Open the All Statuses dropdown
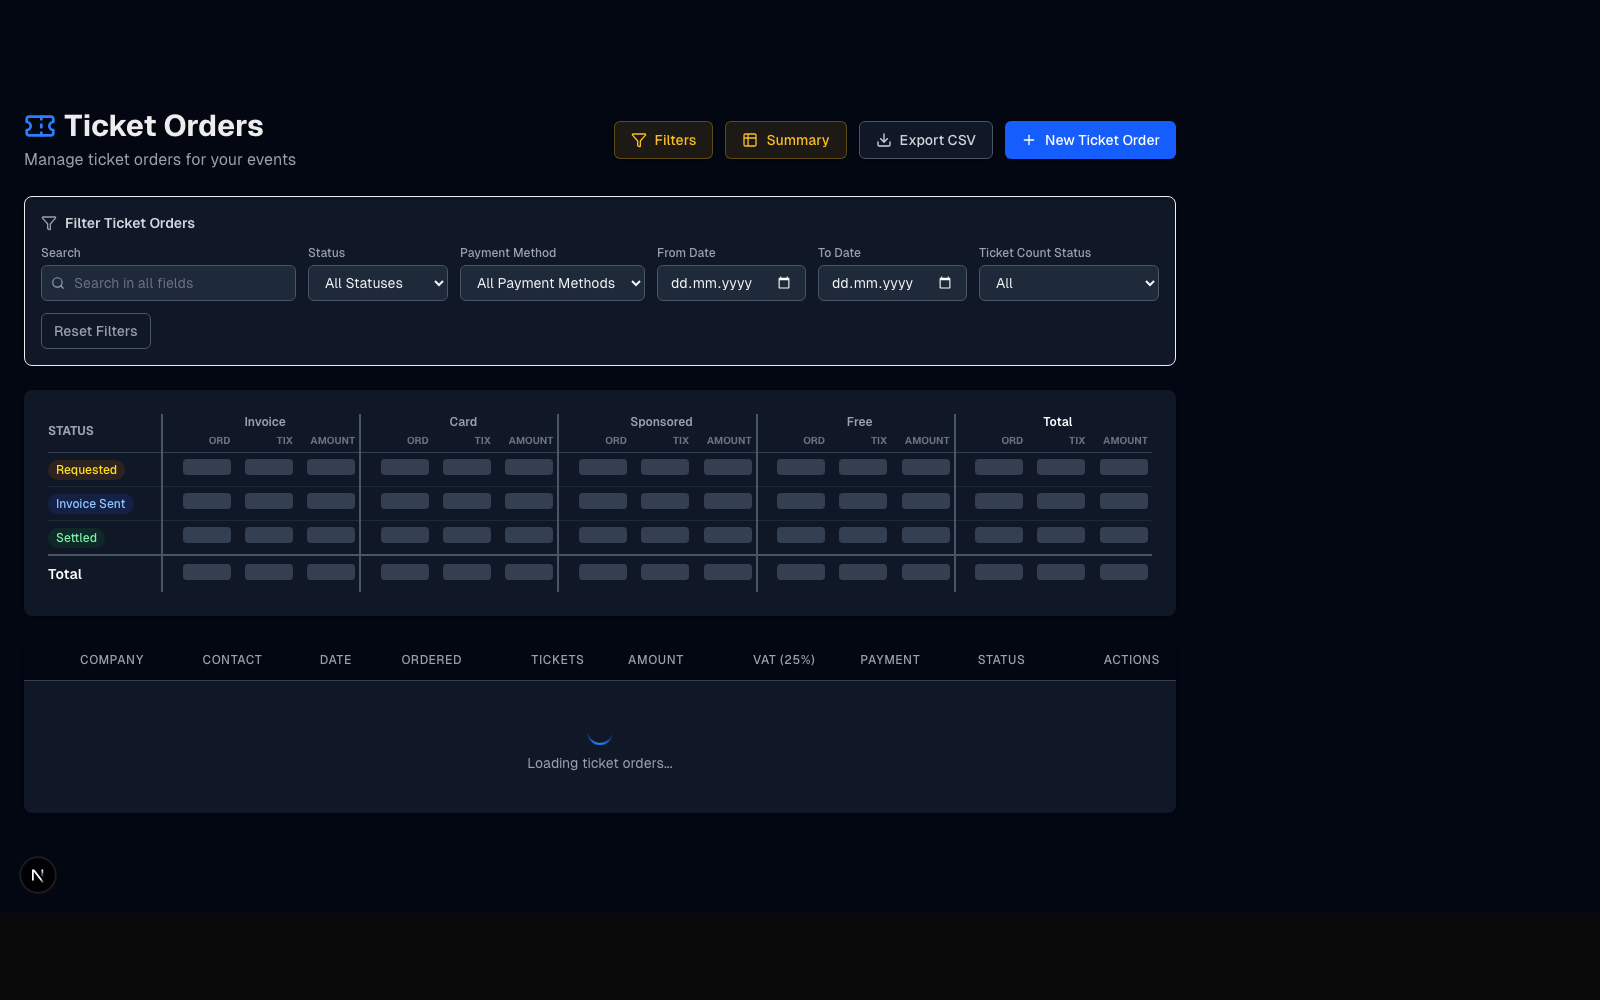 pyautogui.click(x=377, y=283)
